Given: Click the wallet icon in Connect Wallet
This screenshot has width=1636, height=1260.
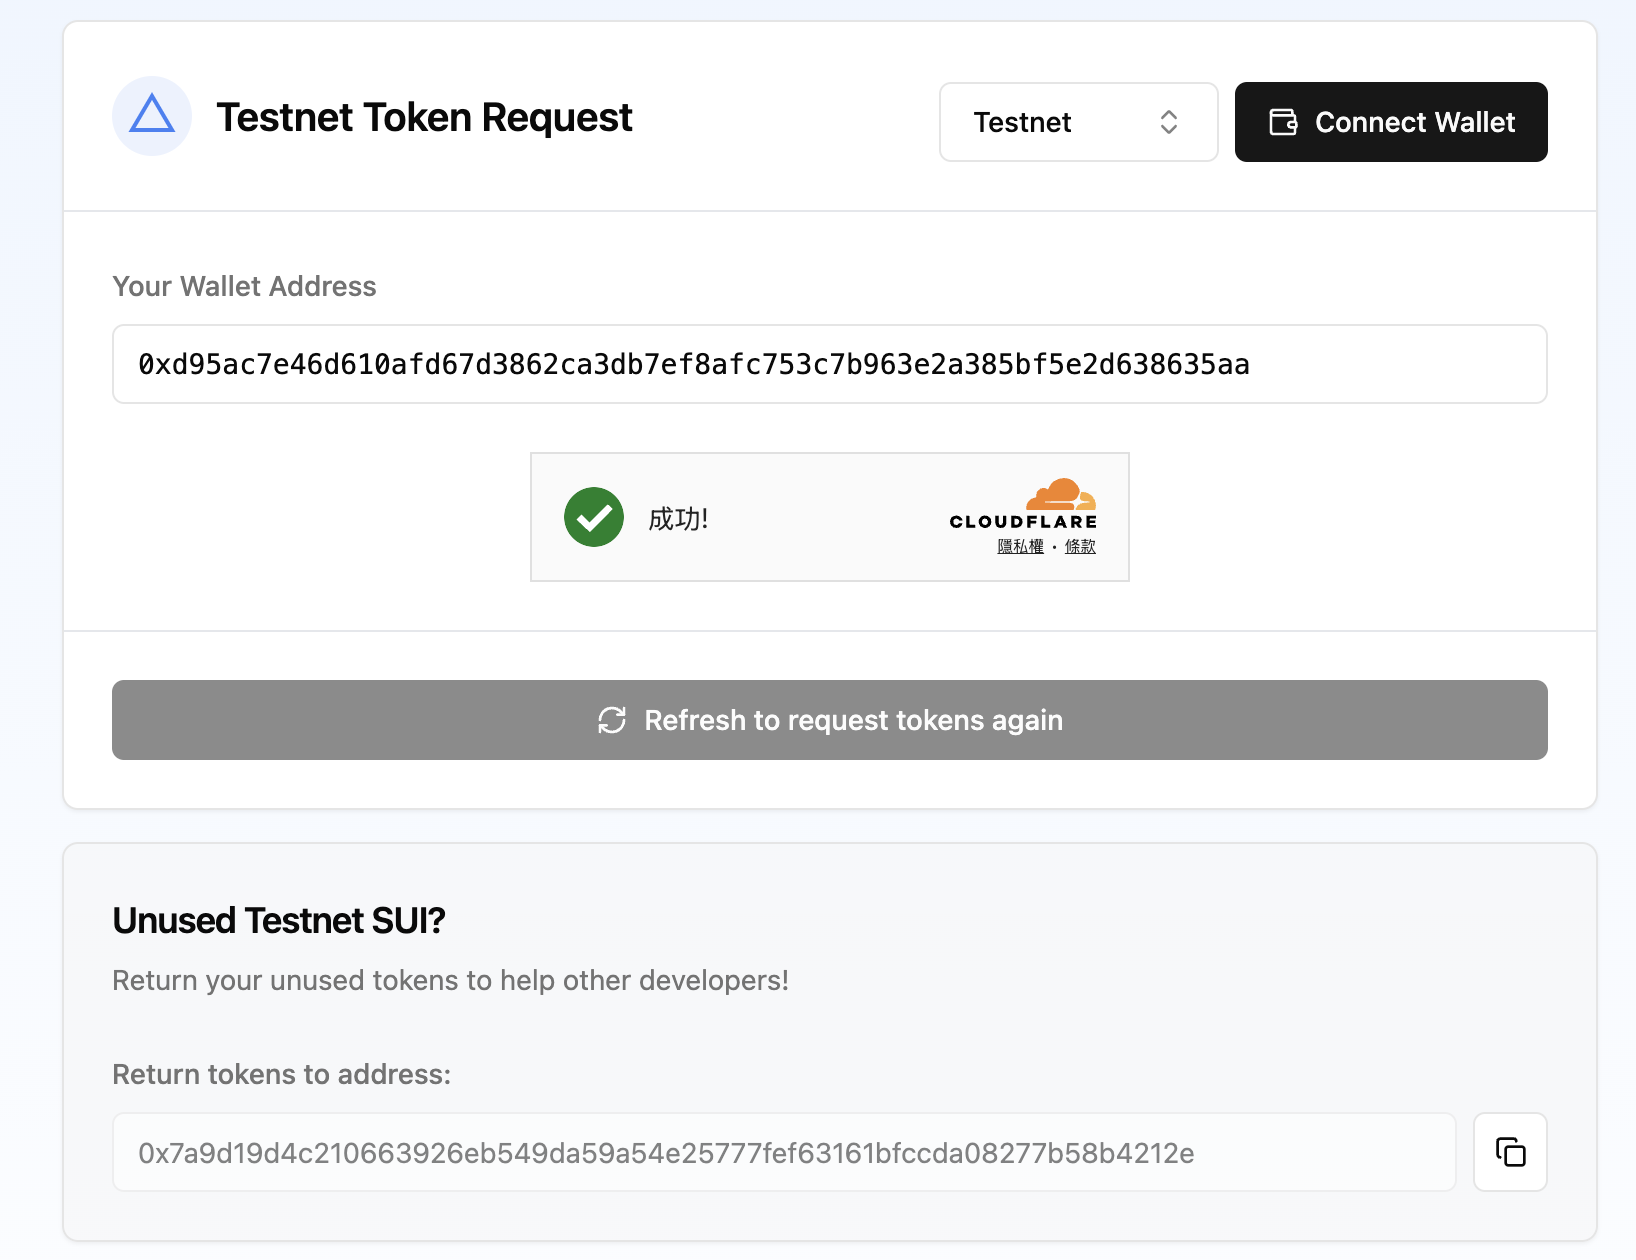Looking at the screenshot, I should pyautogui.click(x=1283, y=122).
